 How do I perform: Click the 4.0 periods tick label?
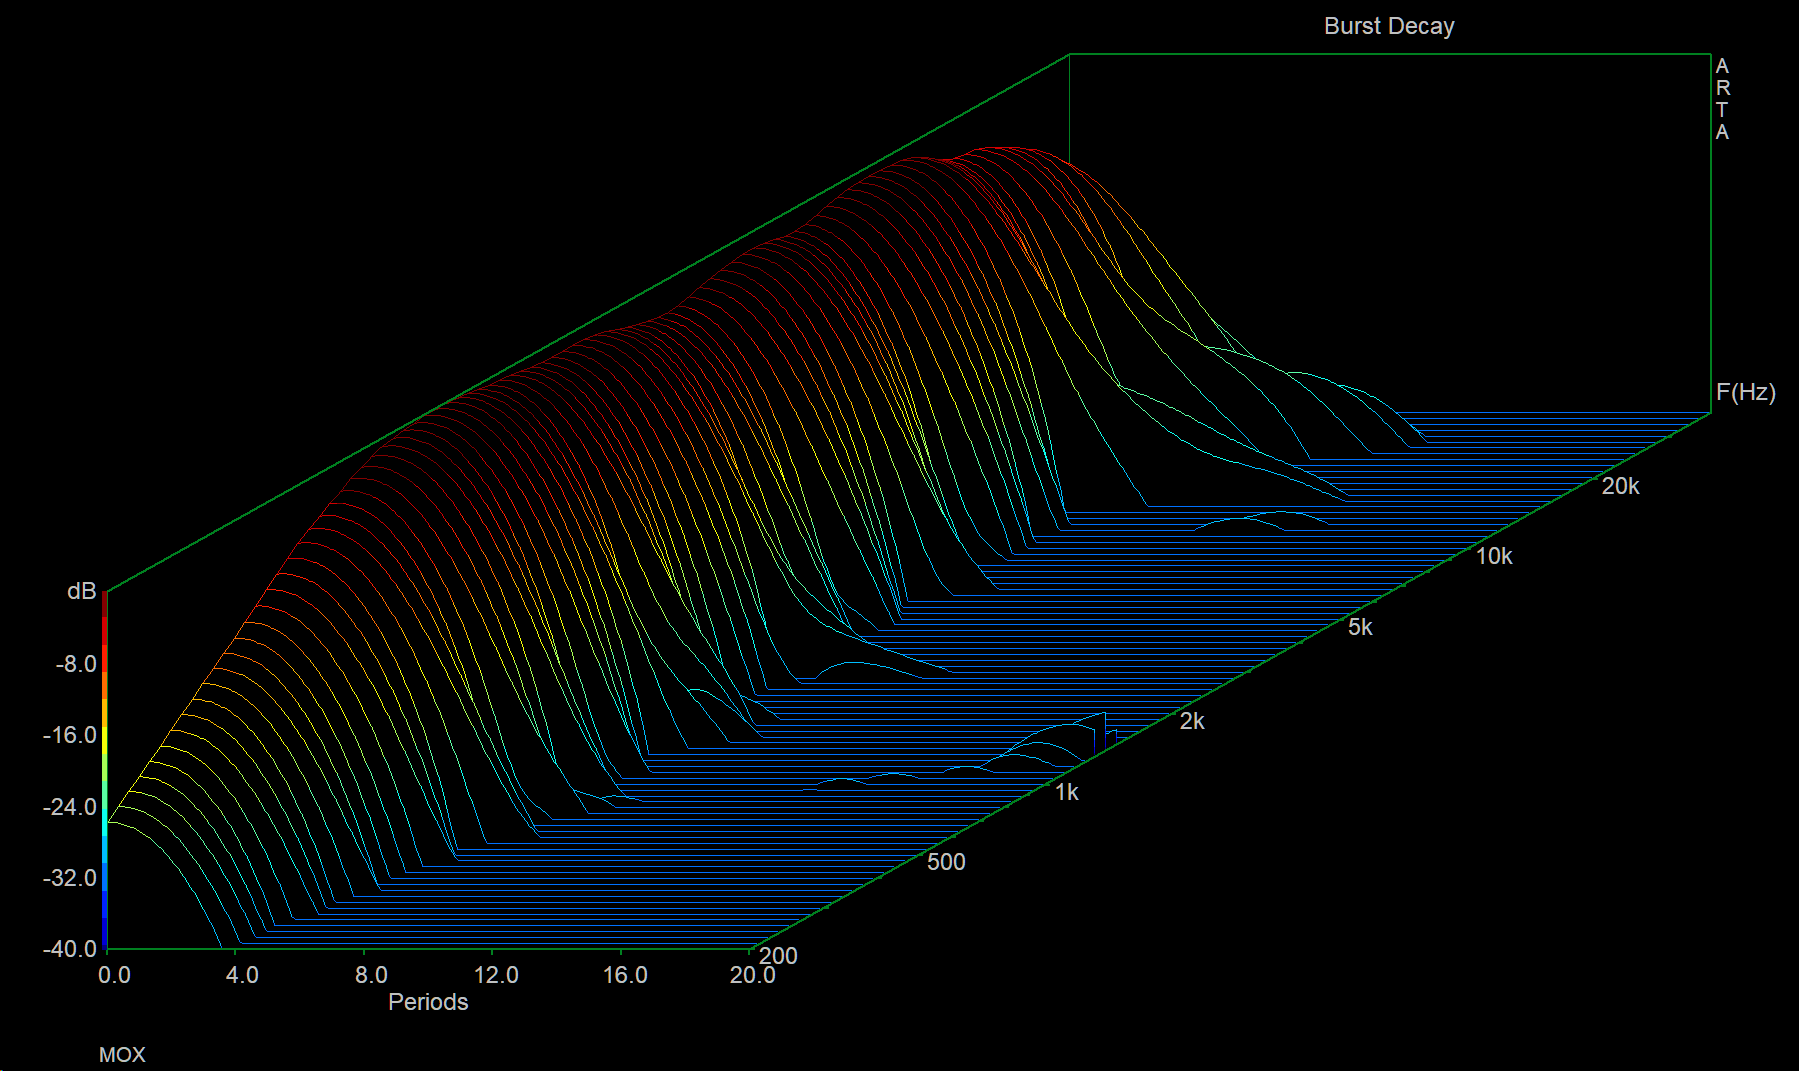242,975
